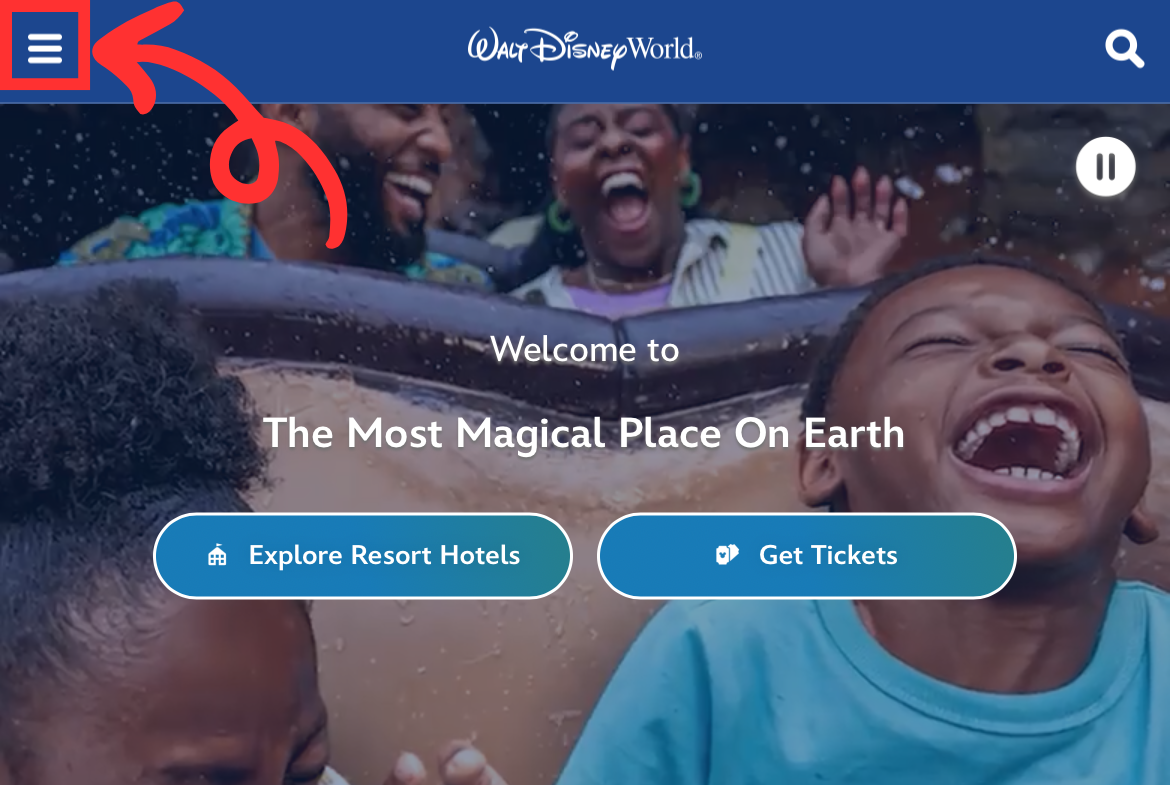Click the blue header bar beside the logo

pyautogui.click(x=895, y=51)
